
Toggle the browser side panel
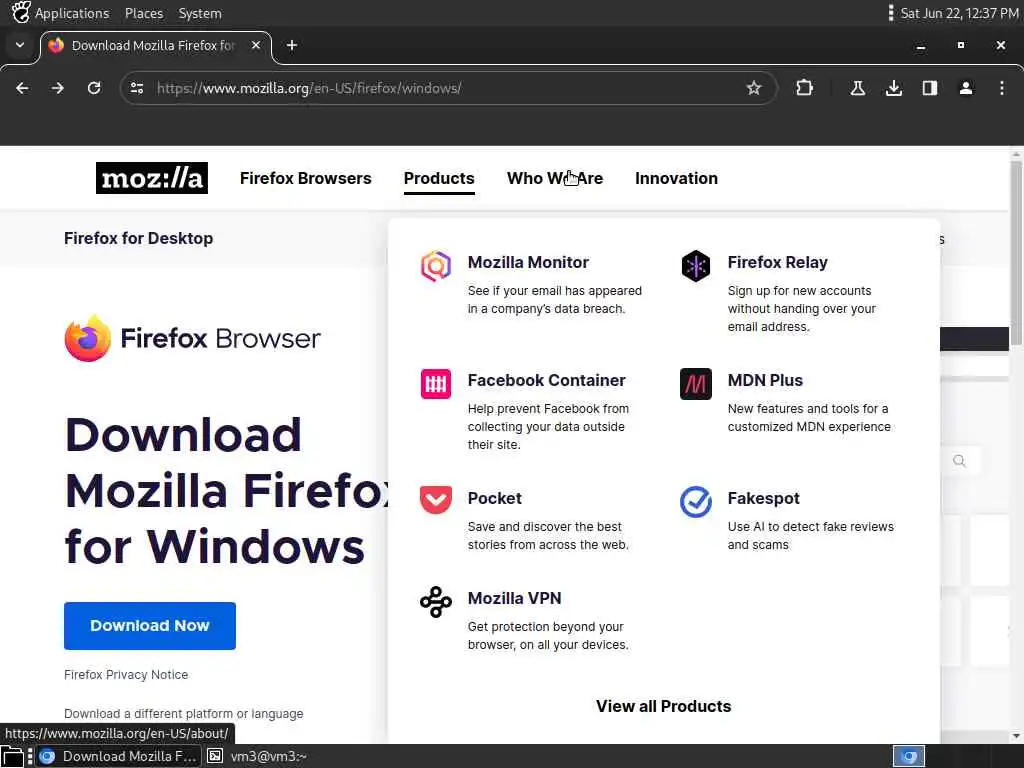click(x=929, y=88)
